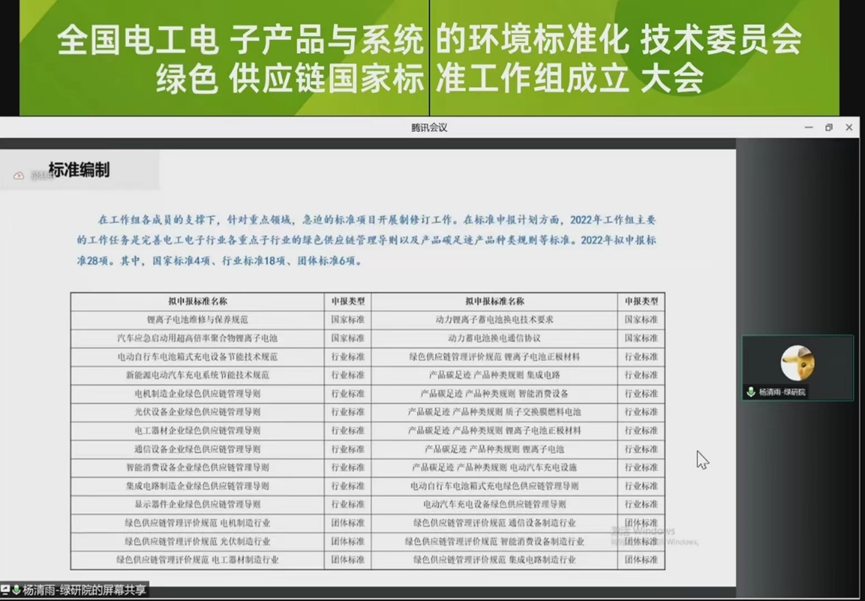The image size is (865, 601).
Task: Close the 腾讯会议 meeting window
Action: [849, 127]
